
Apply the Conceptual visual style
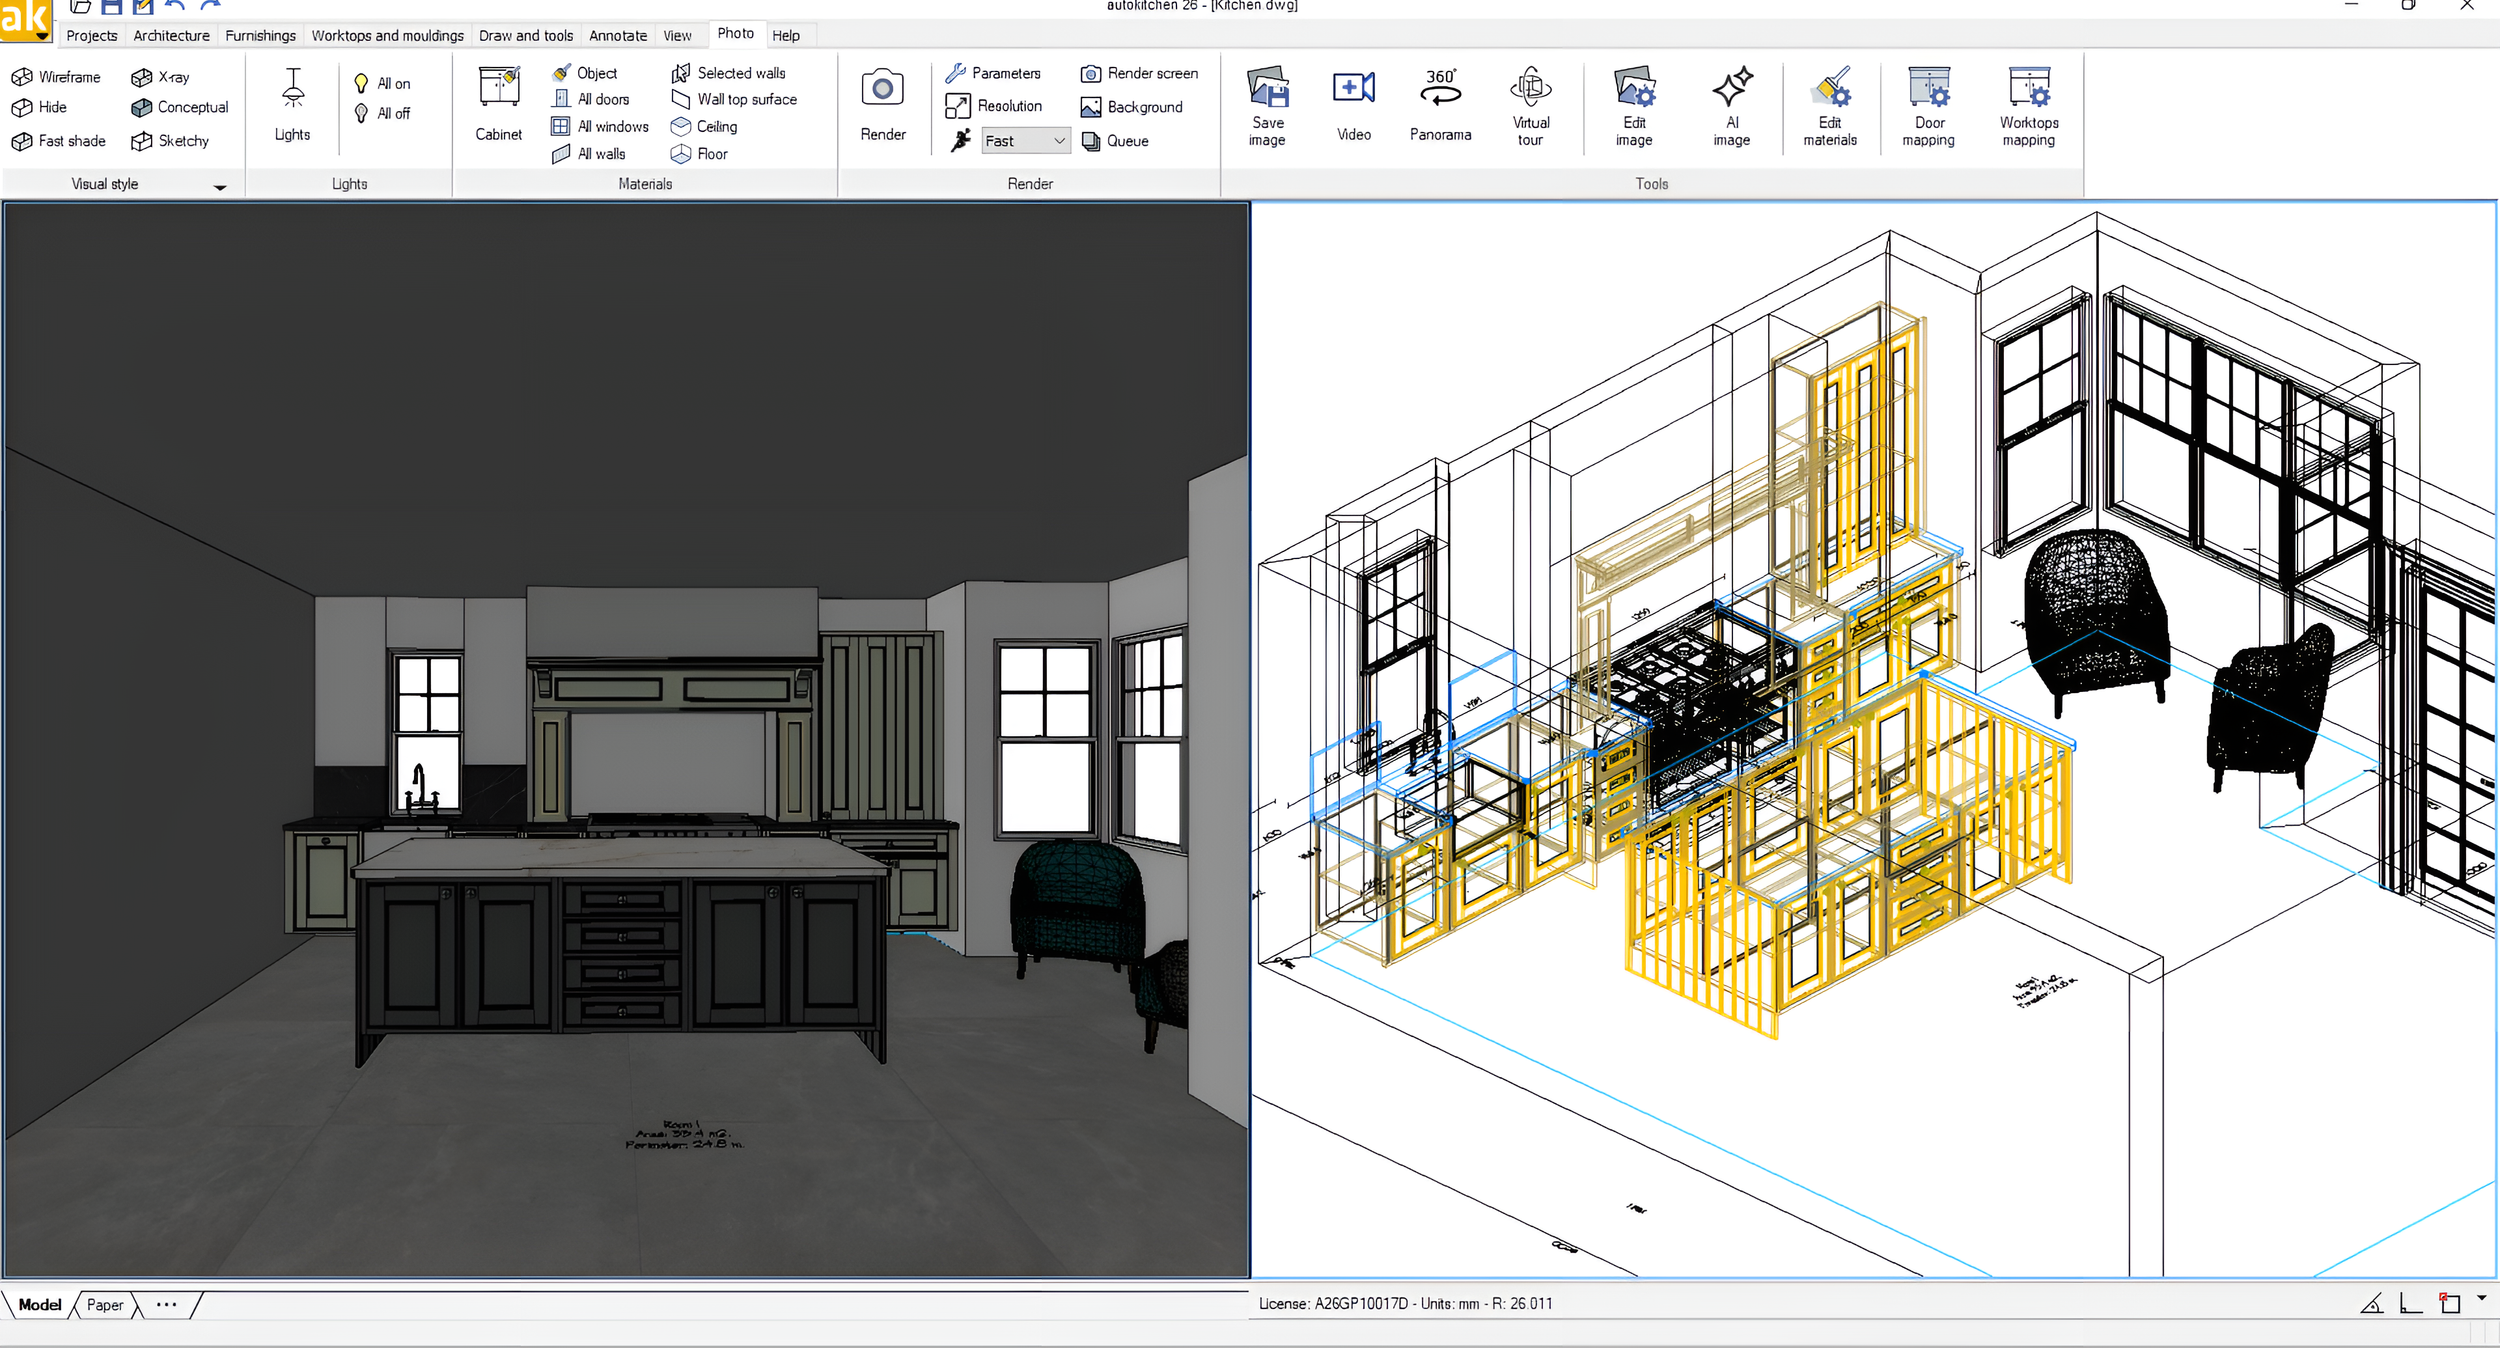[x=180, y=107]
